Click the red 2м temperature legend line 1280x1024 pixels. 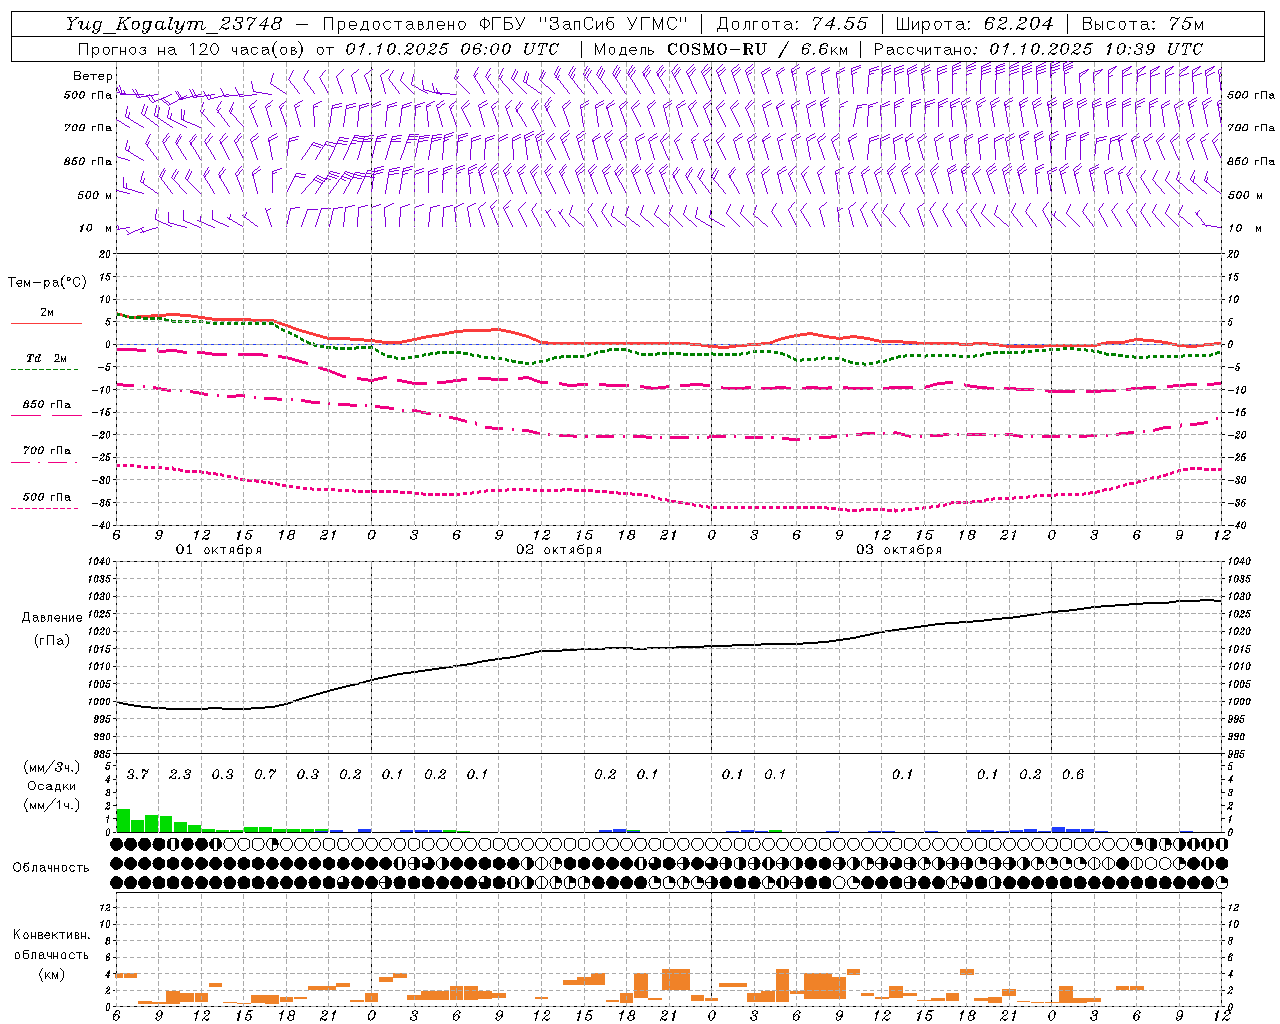point(46,323)
